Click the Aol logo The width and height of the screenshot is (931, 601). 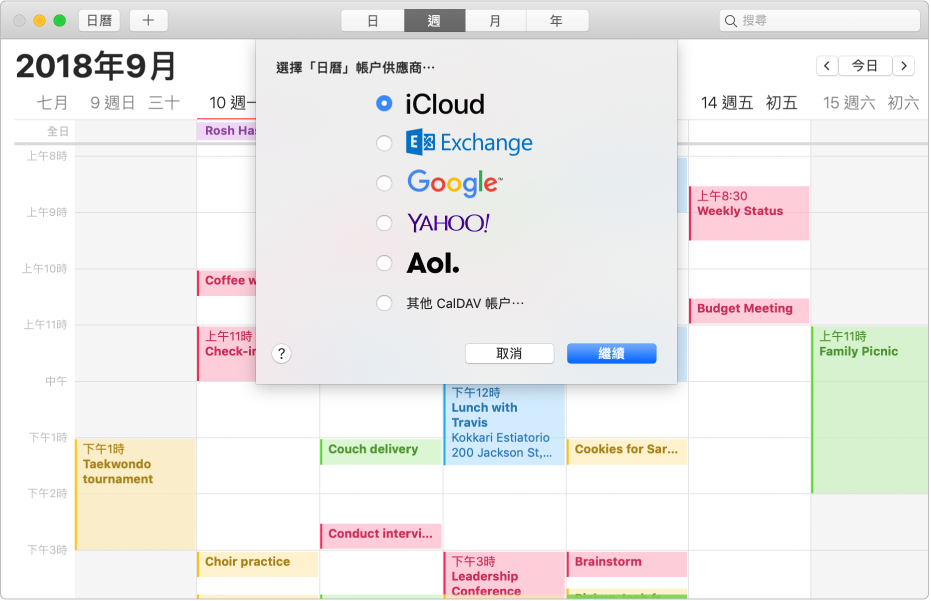(x=433, y=263)
